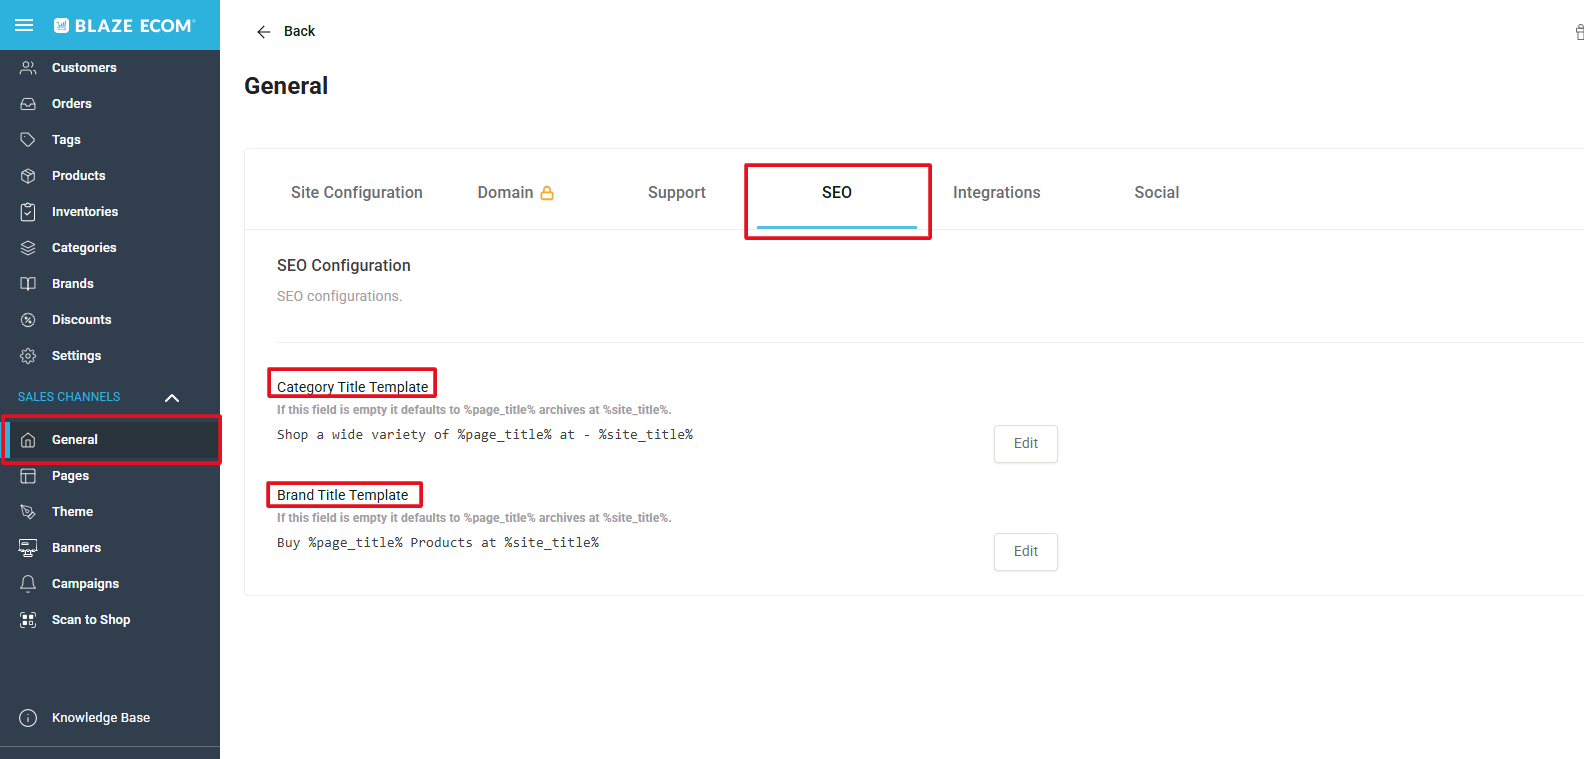Switch to the Integrations tab
This screenshot has height=759, width=1584.
click(x=997, y=193)
